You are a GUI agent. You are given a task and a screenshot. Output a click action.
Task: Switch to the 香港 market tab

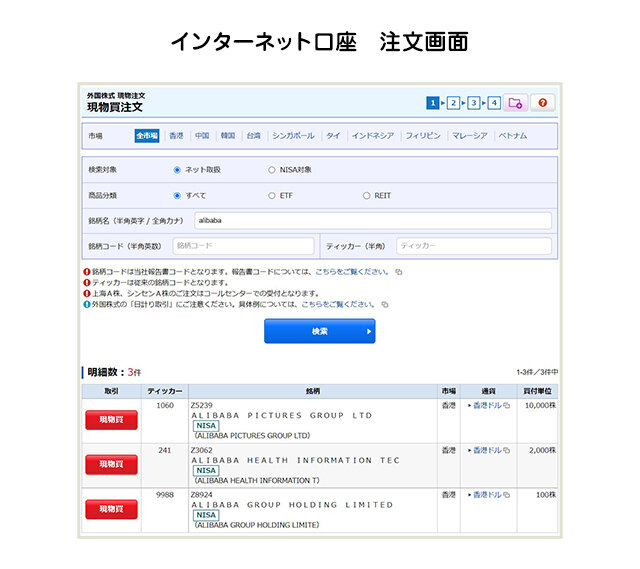(x=176, y=136)
